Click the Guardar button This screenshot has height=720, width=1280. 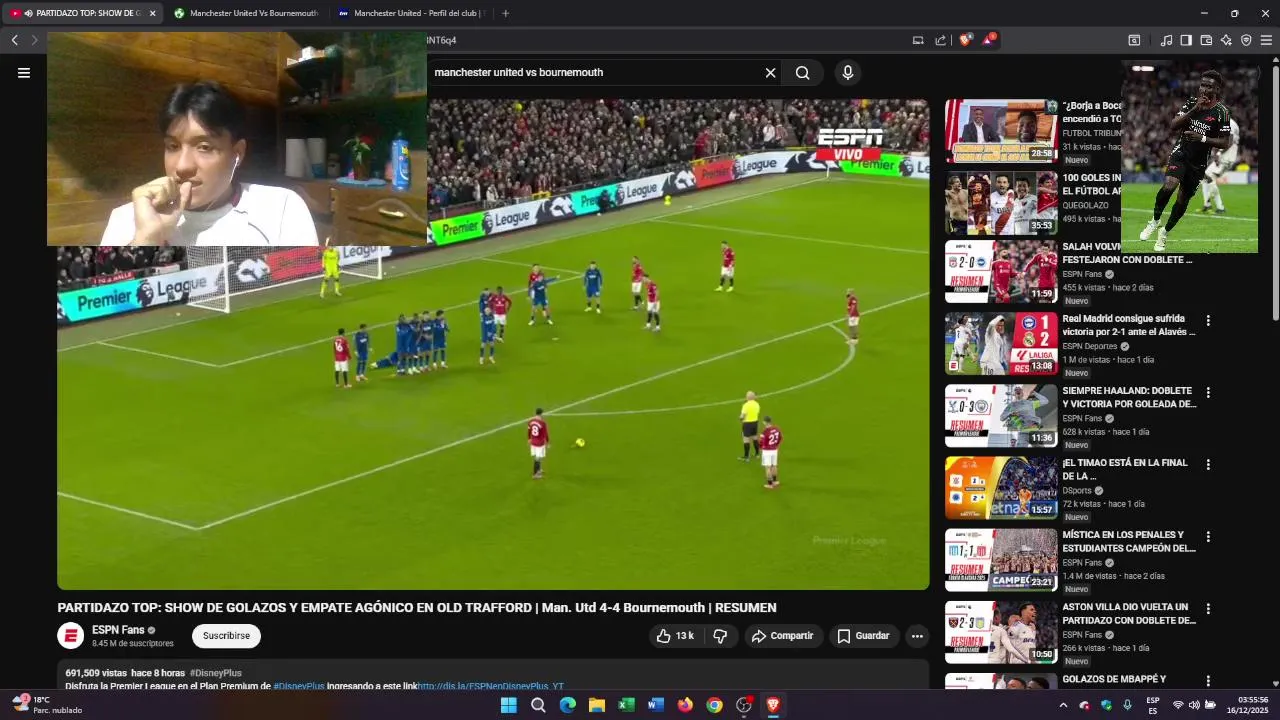(x=864, y=636)
